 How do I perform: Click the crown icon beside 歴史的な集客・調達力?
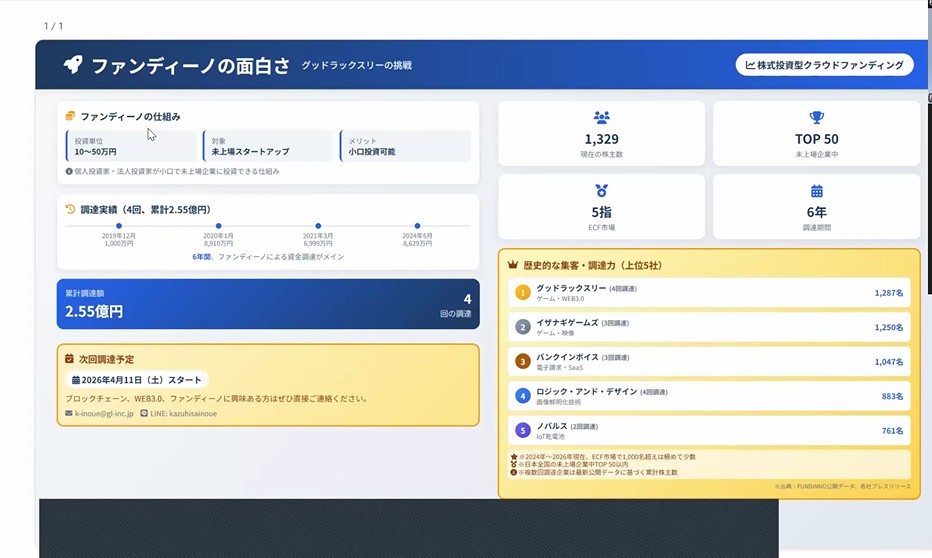pos(512,265)
